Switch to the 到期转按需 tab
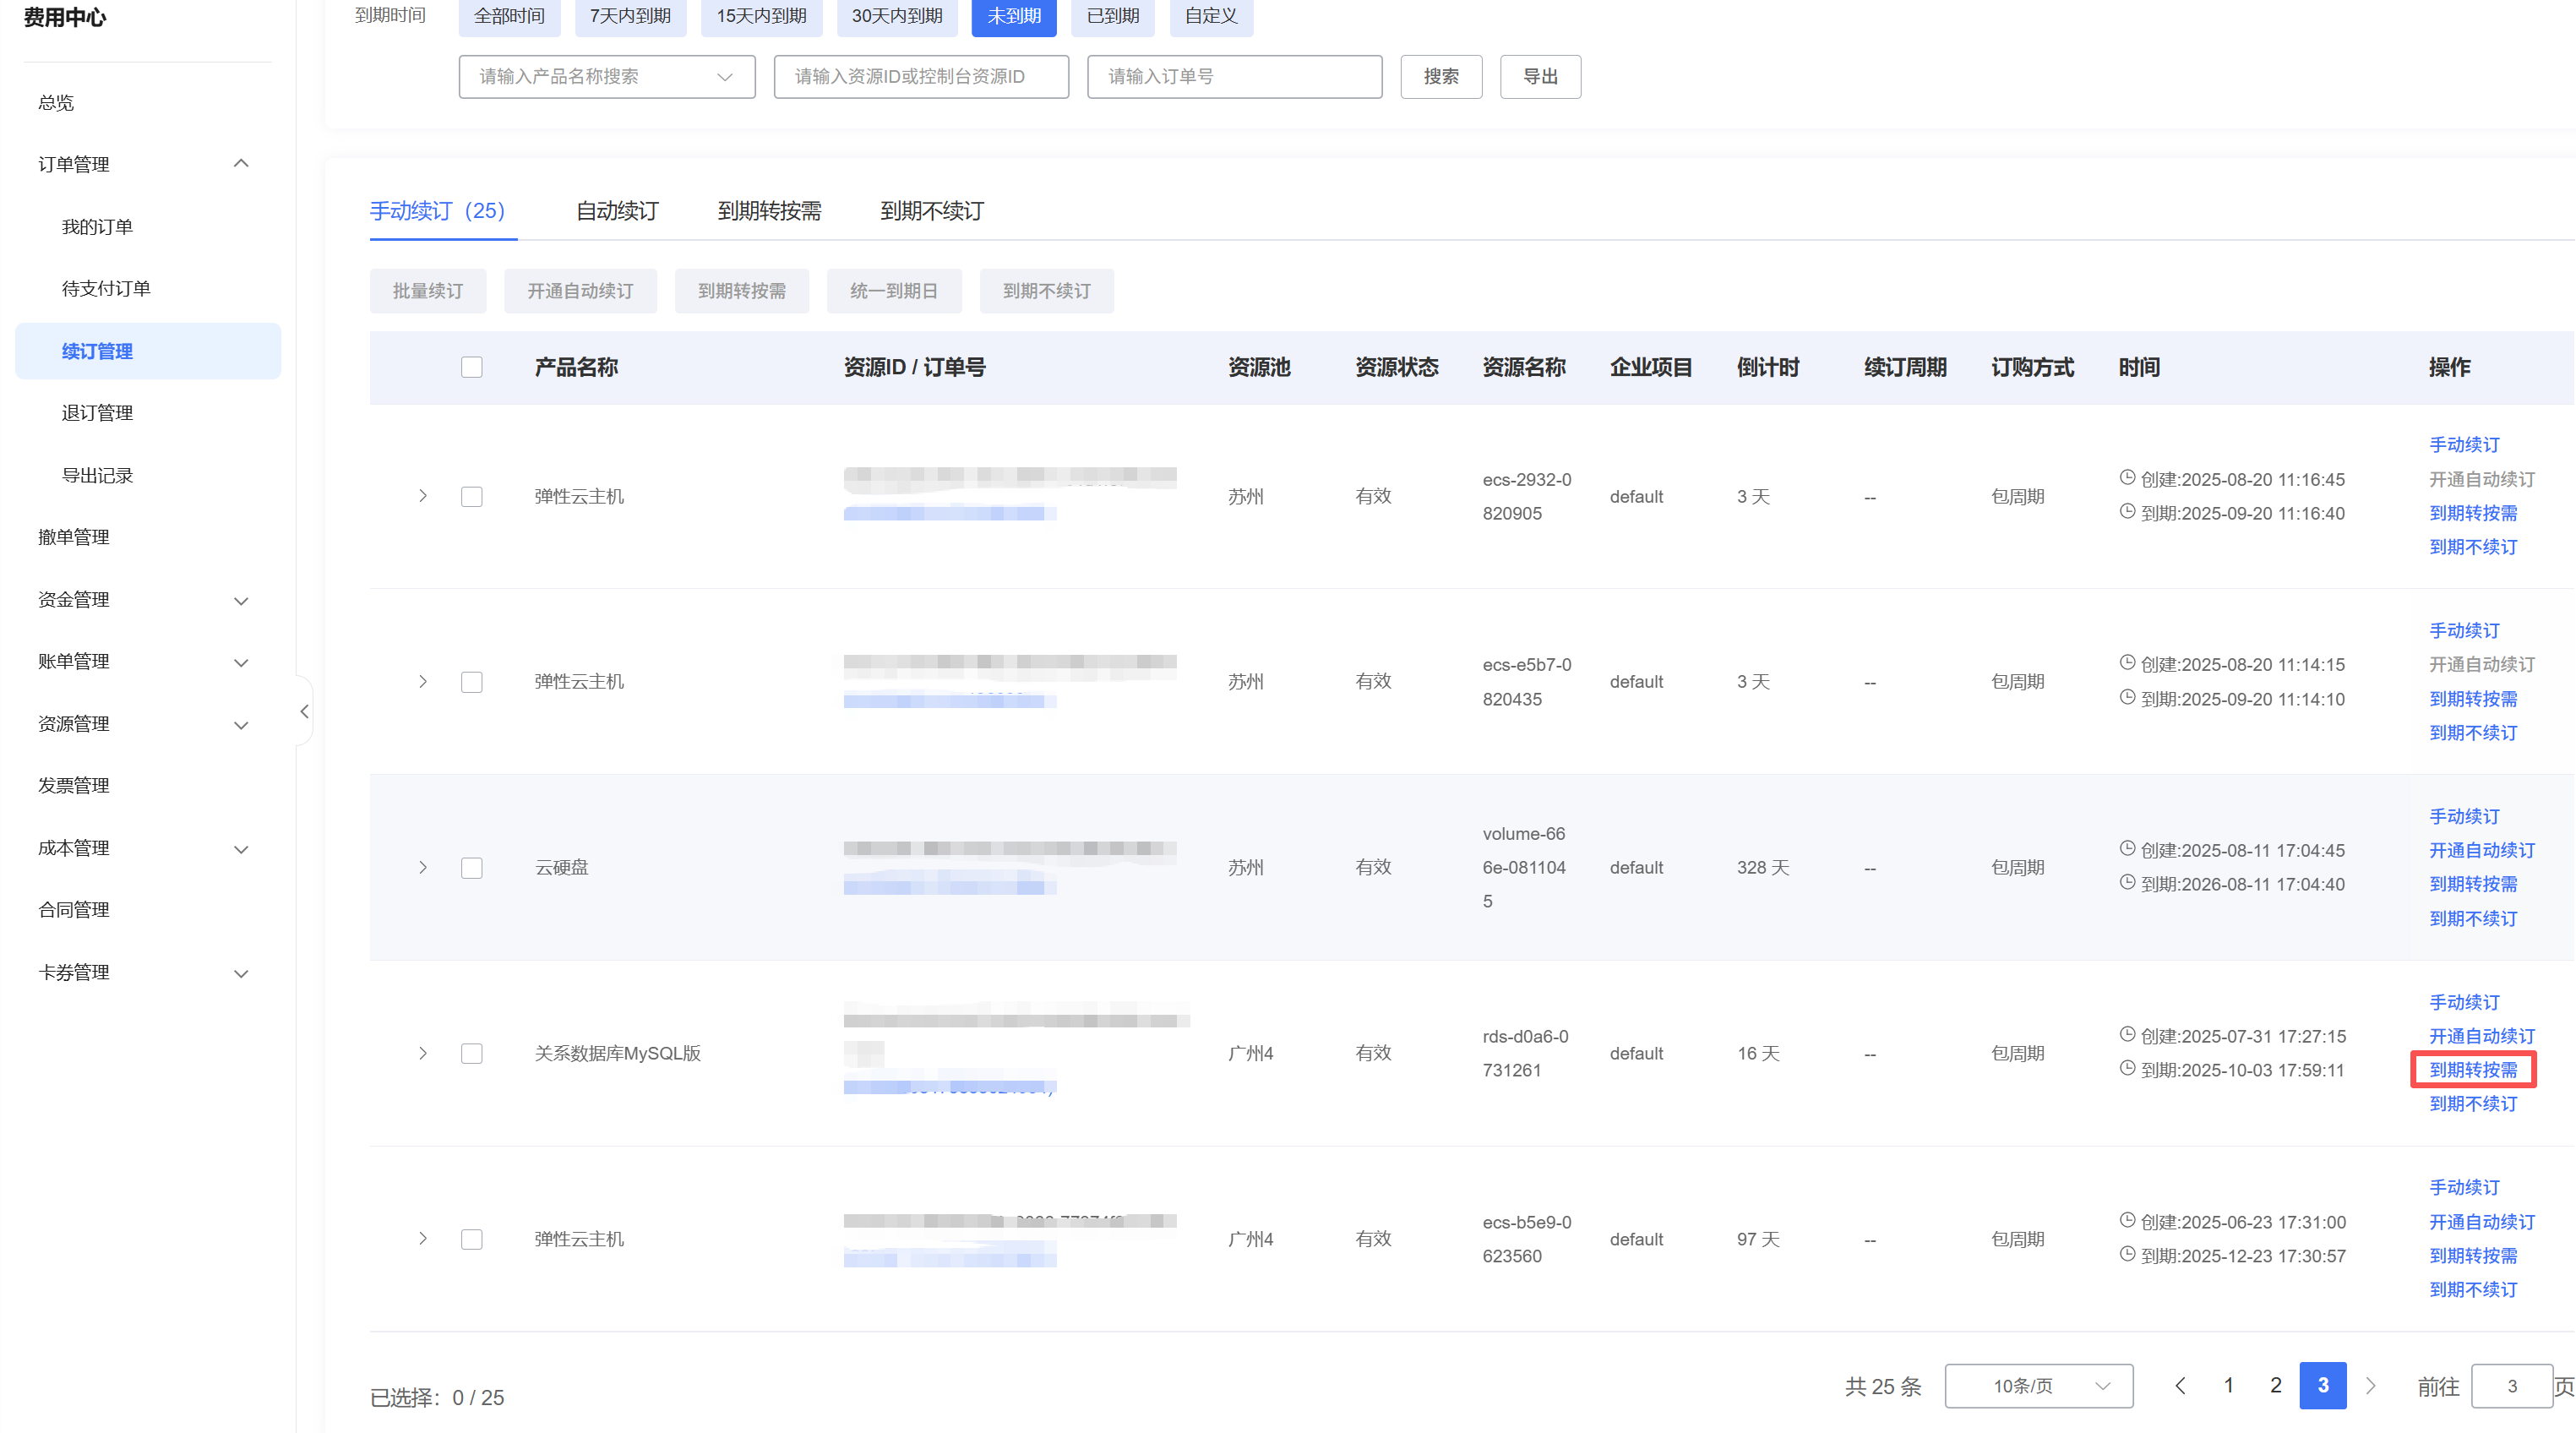 click(x=770, y=211)
